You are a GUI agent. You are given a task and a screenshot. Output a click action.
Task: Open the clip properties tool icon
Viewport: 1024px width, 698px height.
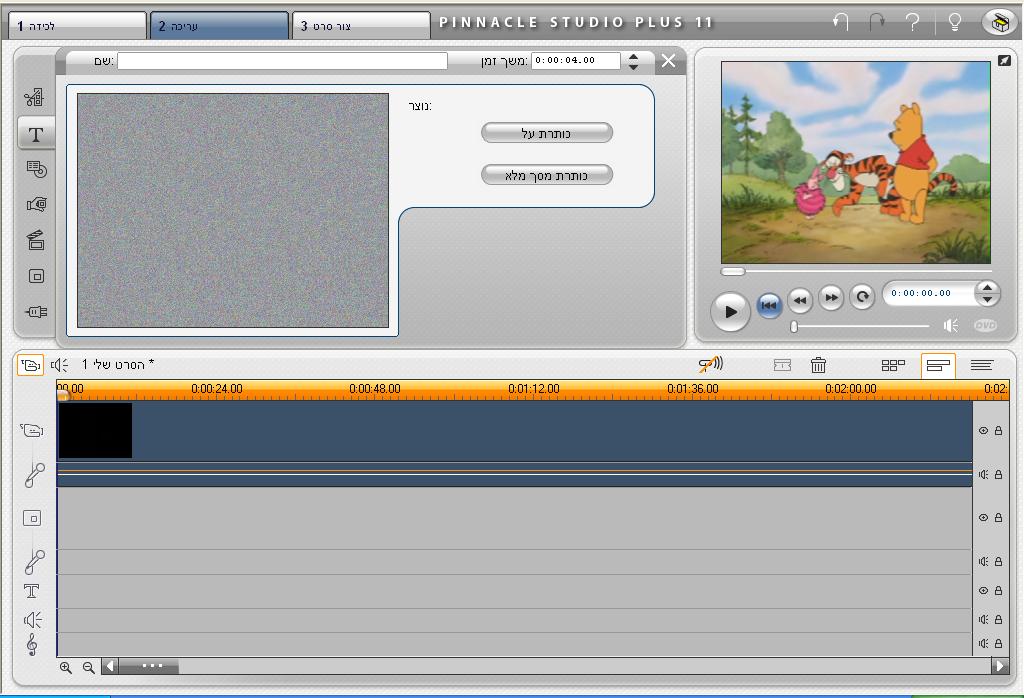tap(35, 98)
